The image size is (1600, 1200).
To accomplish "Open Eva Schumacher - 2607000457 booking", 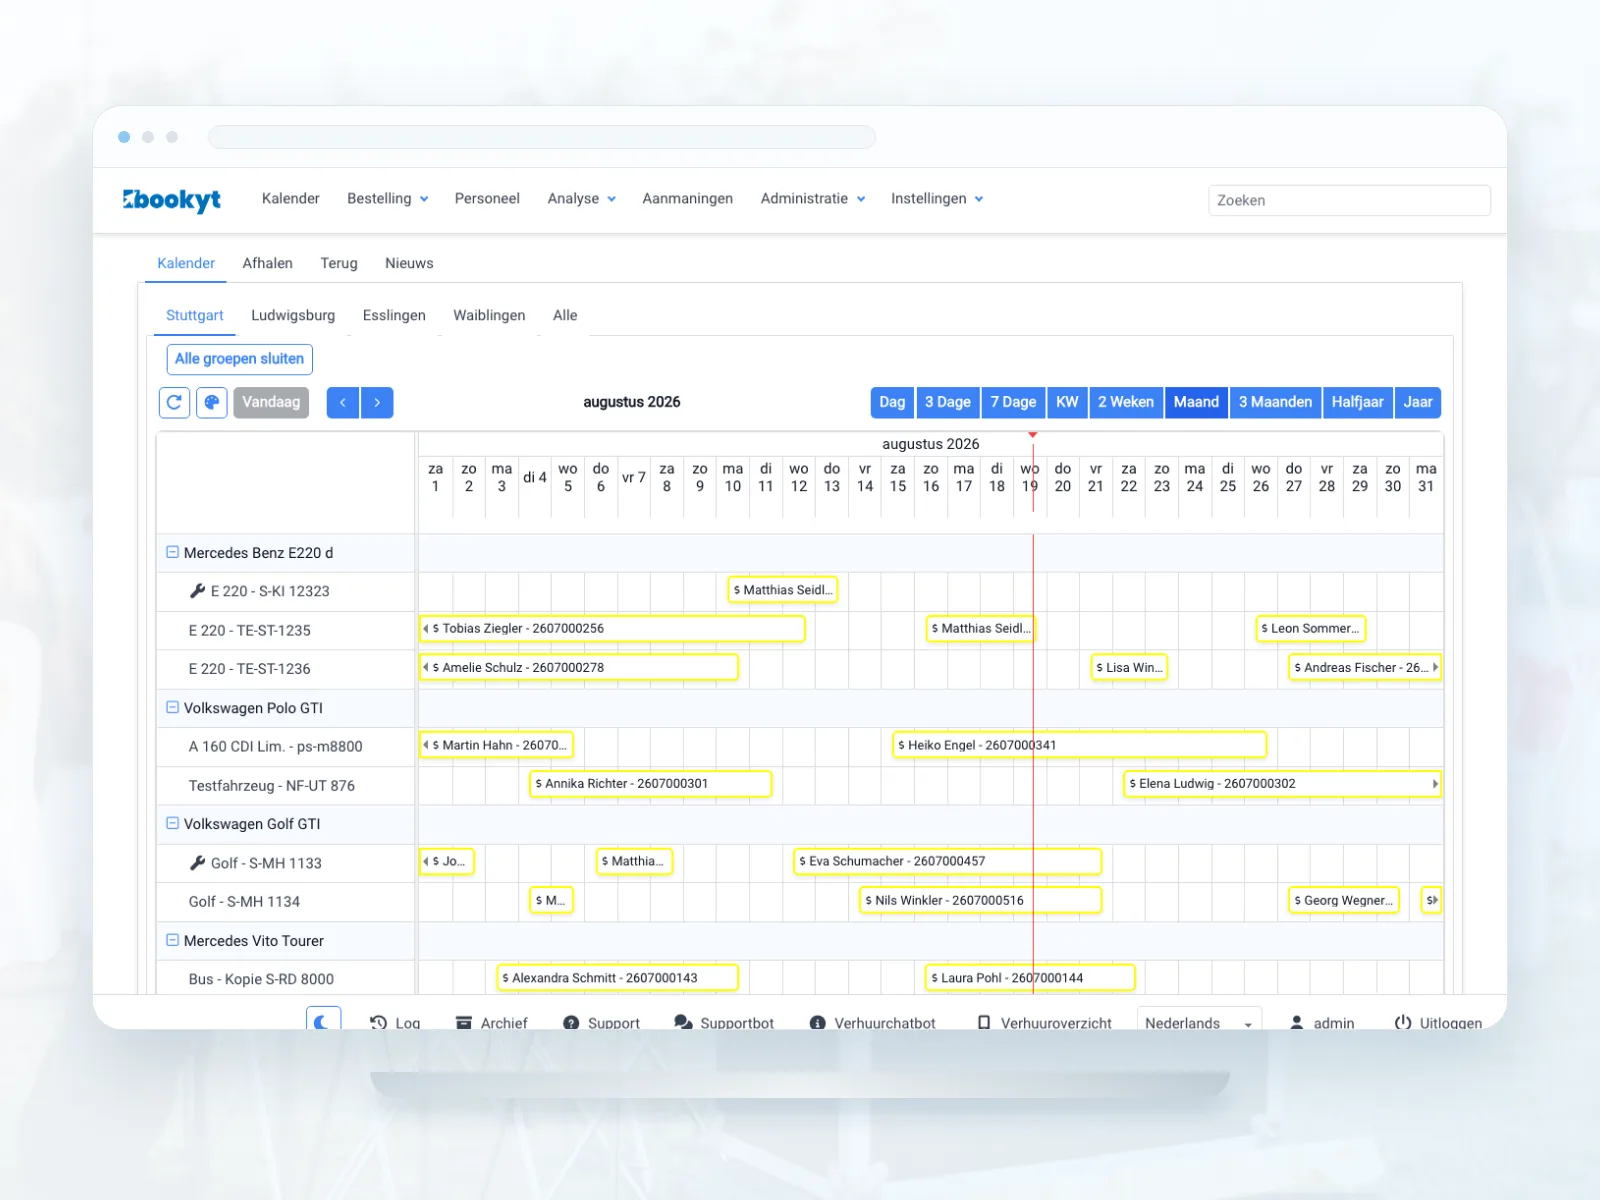I will (x=948, y=861).
